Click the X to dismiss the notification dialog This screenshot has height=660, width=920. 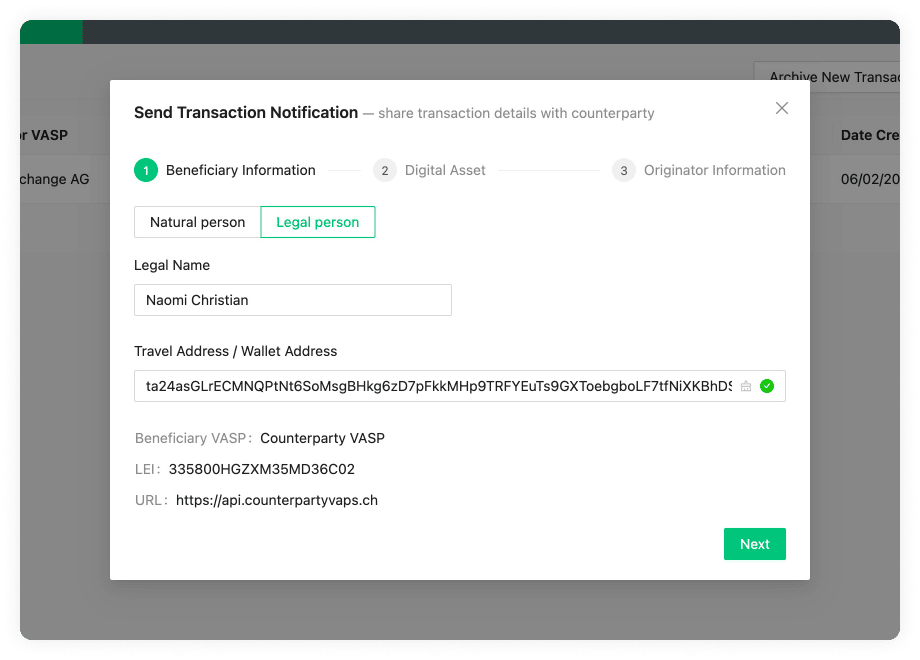point(782,108)
